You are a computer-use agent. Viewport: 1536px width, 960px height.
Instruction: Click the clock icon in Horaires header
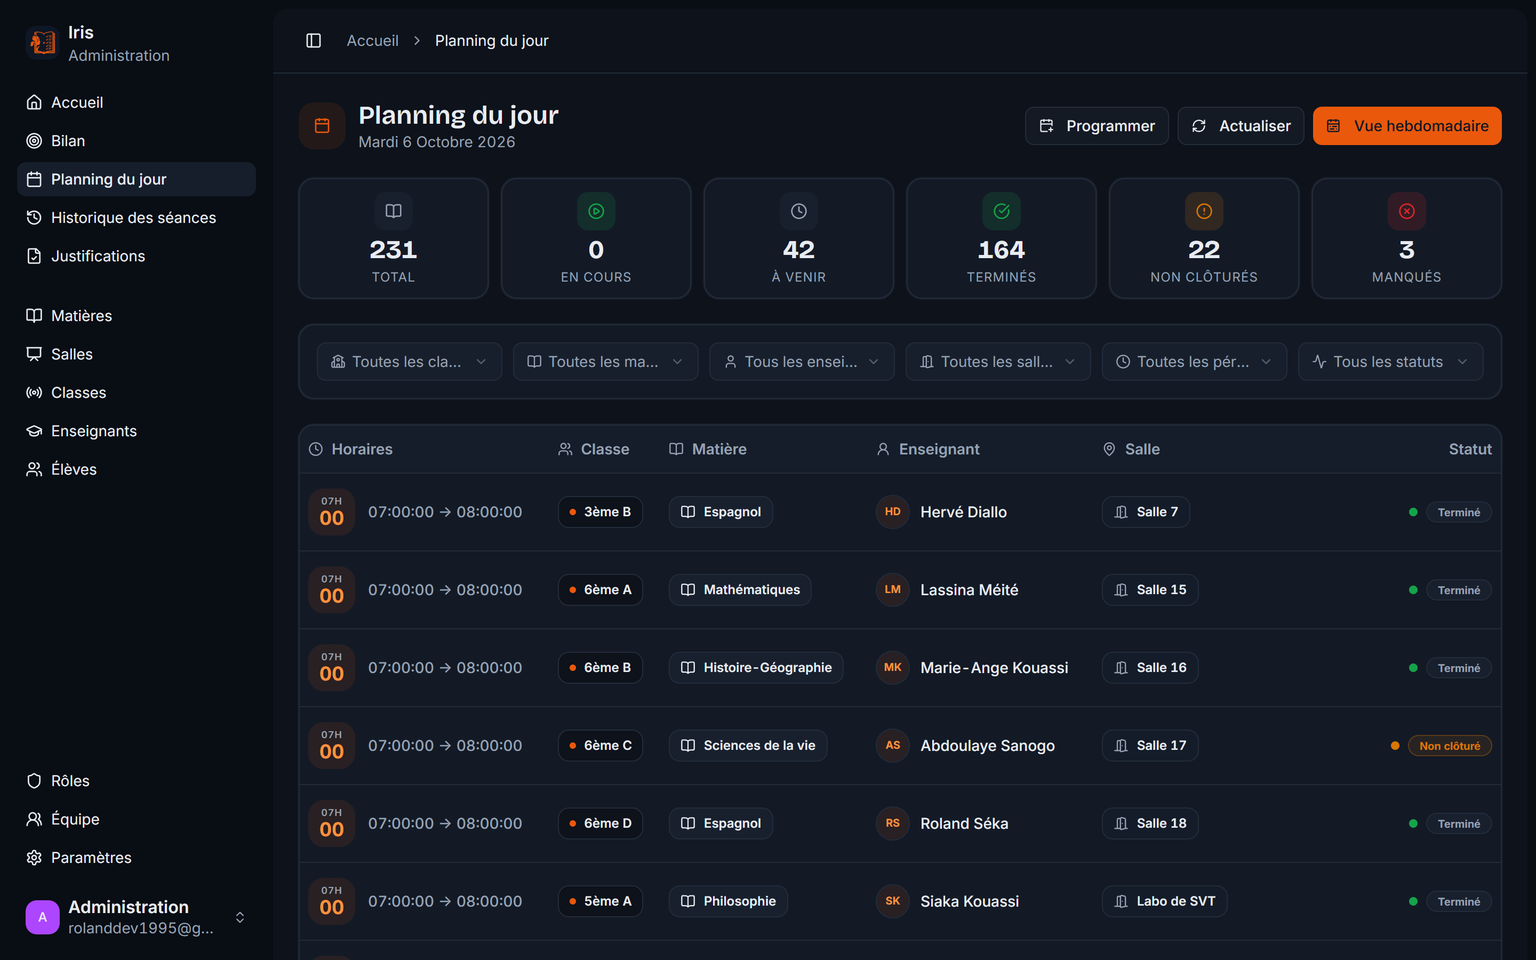coord(316,450)
